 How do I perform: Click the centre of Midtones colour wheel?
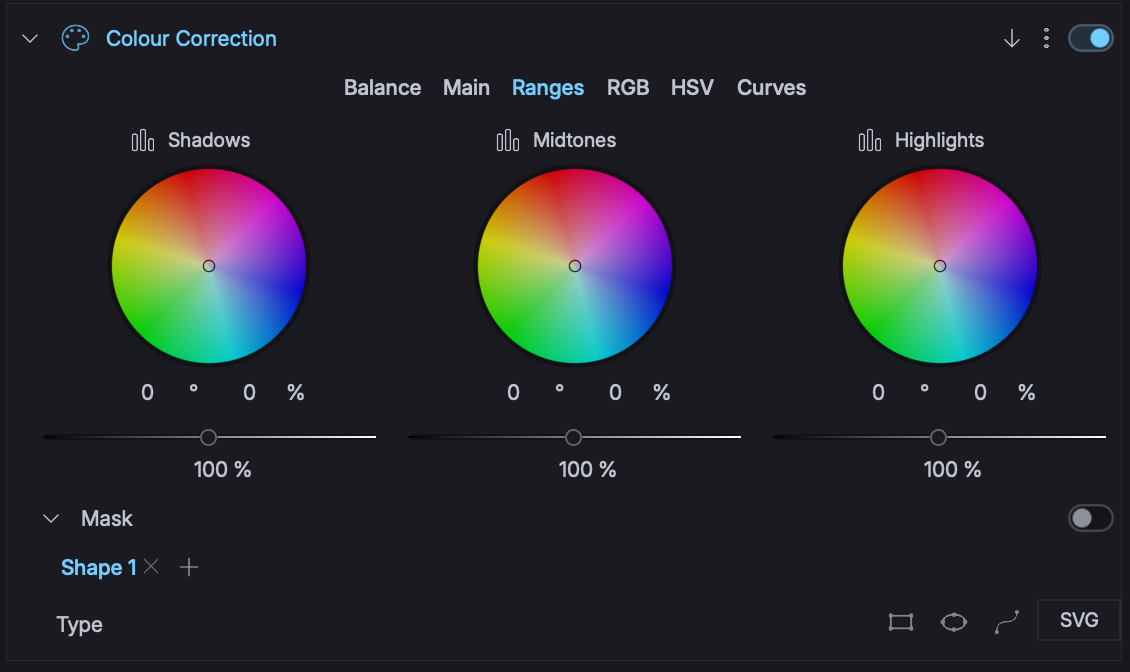coord(575,266)
